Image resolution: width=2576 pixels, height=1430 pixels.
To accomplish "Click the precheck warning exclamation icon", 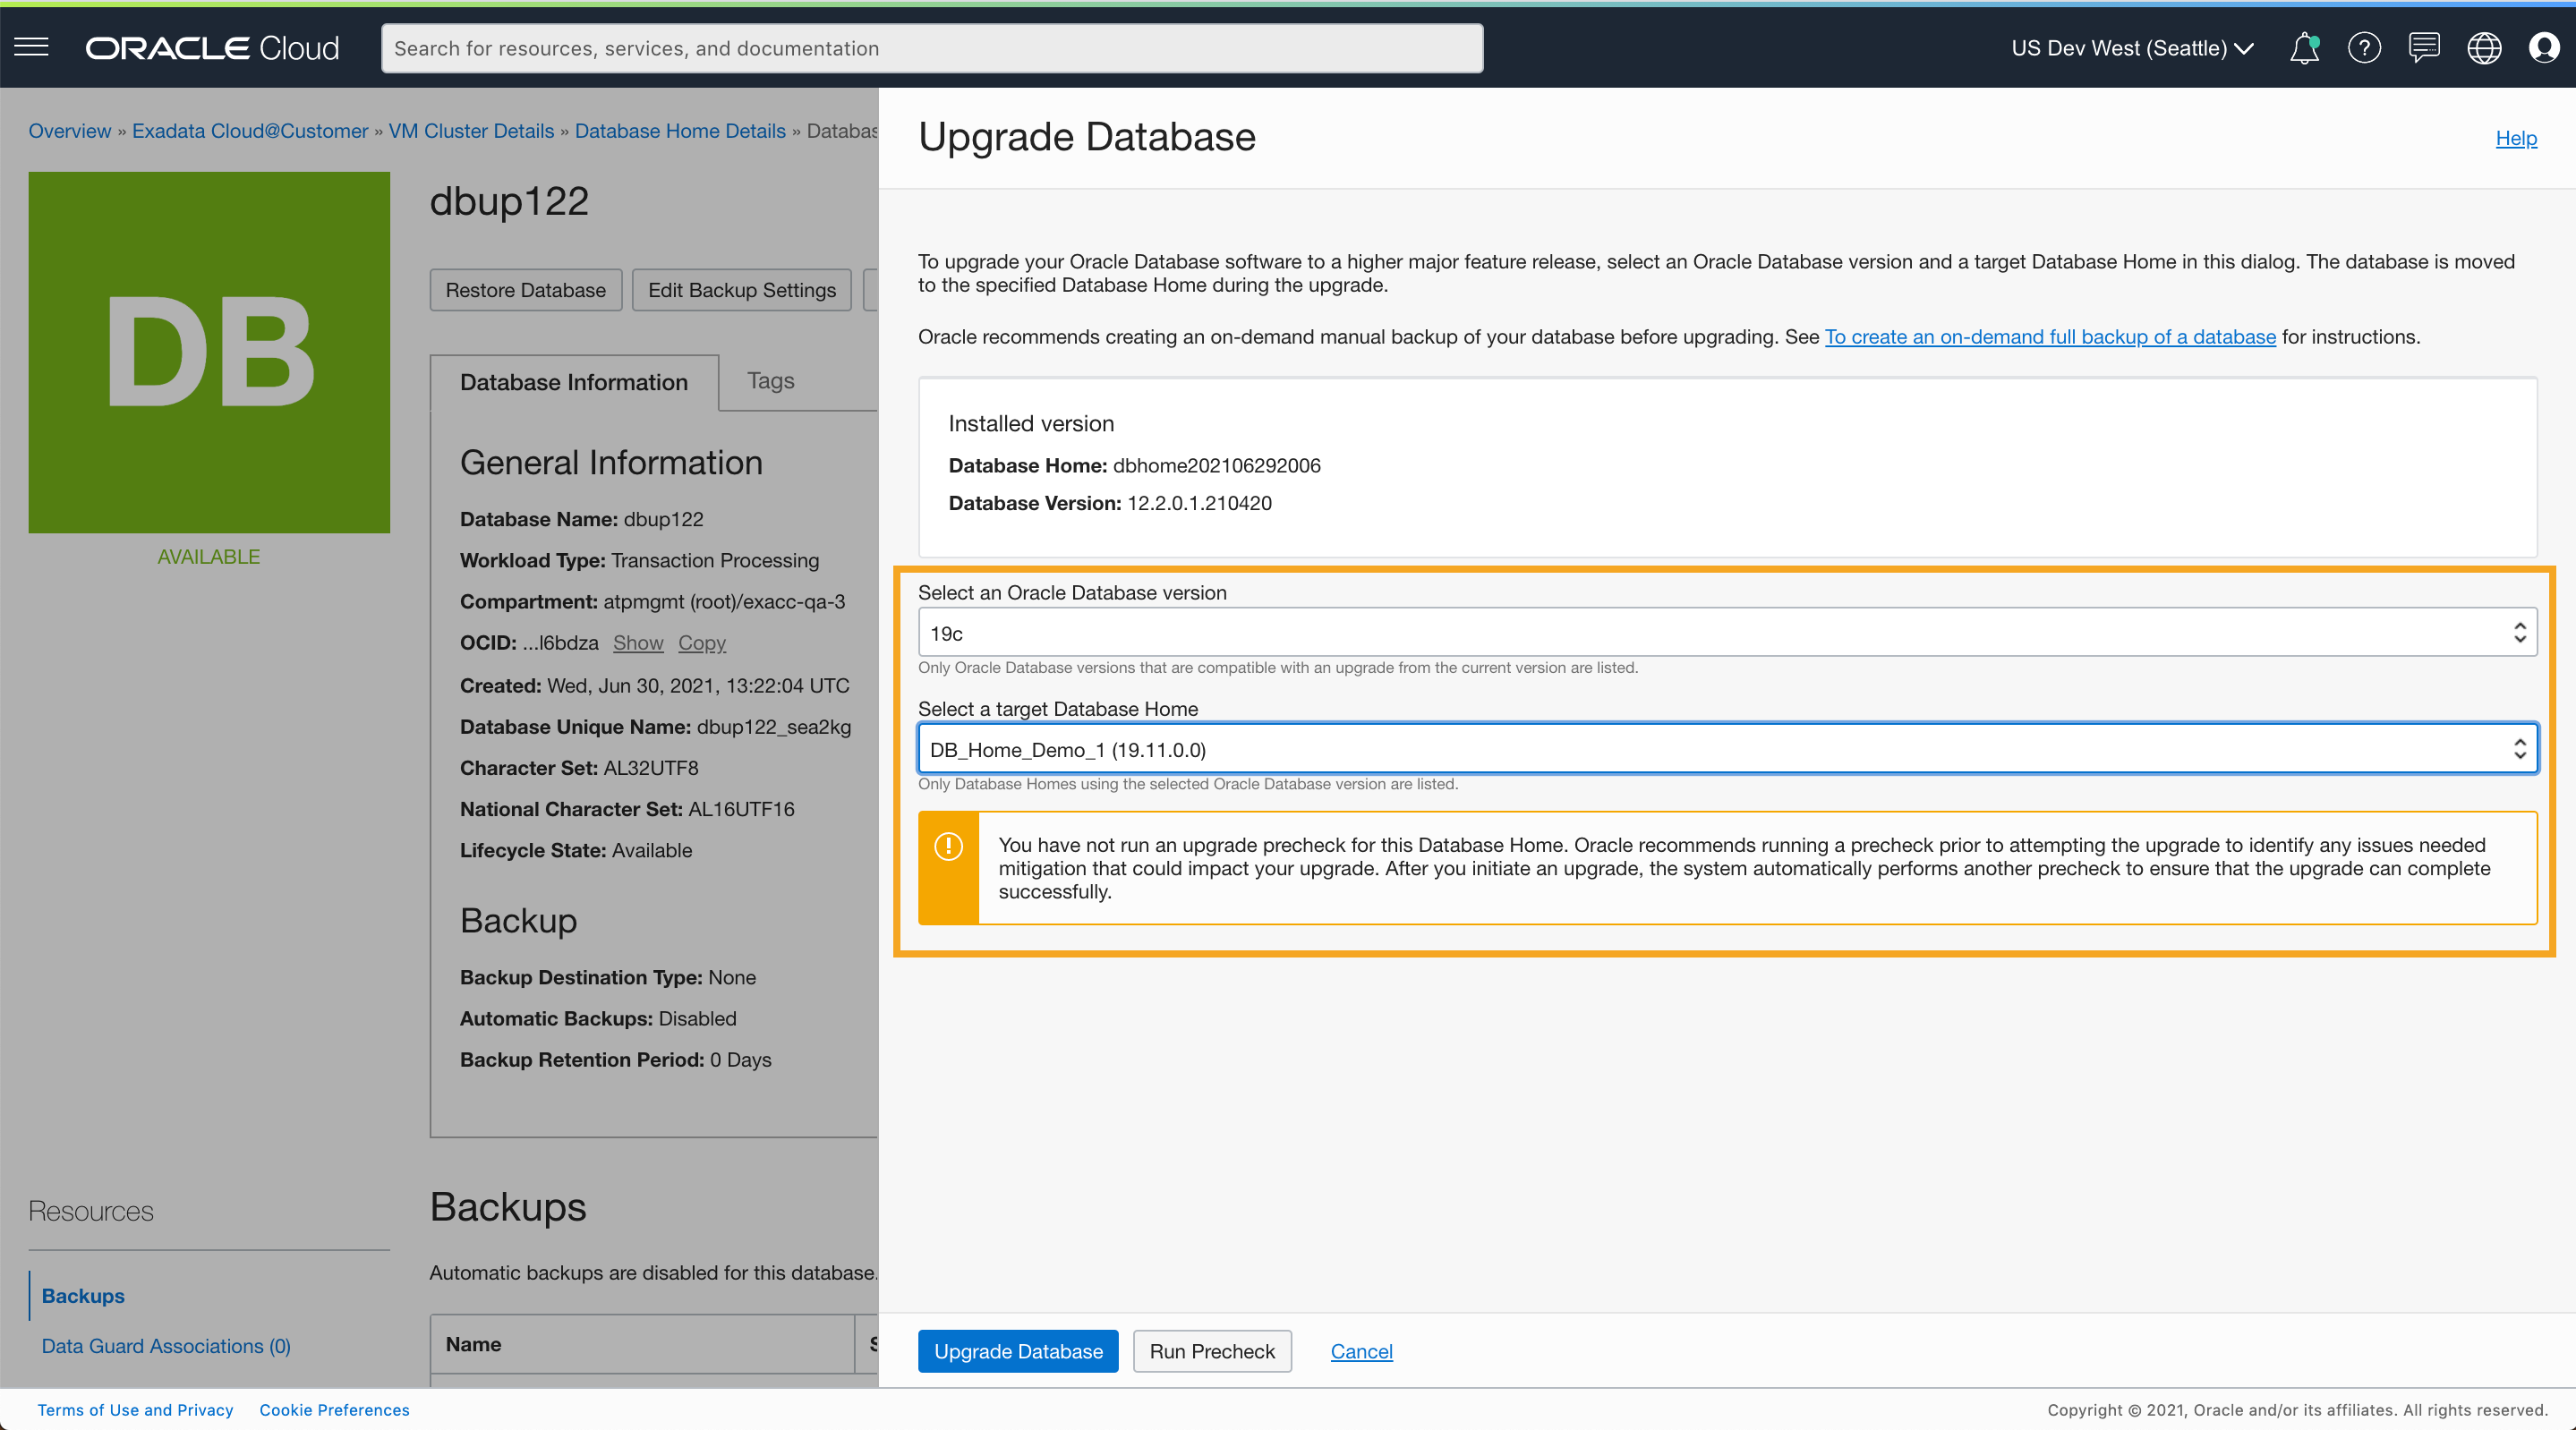I will pyautogui.click(x=948, y=846).
